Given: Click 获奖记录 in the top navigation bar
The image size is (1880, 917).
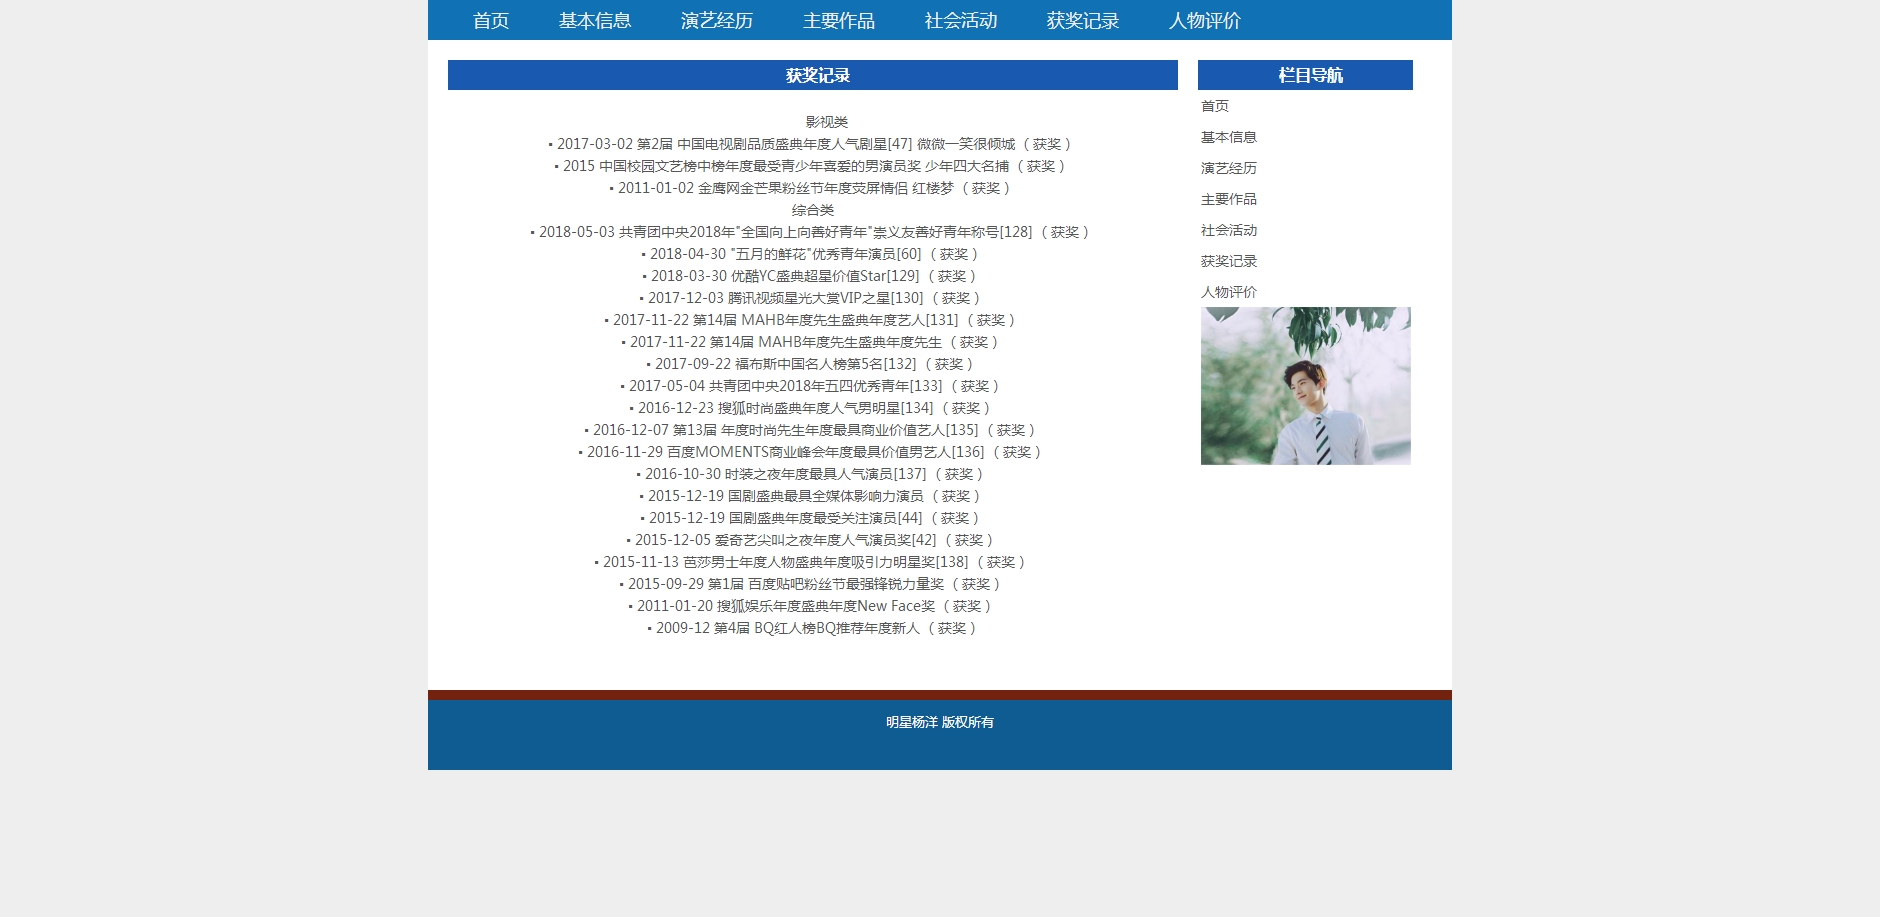Looking at the screenshot, I should pos(1082,20).
